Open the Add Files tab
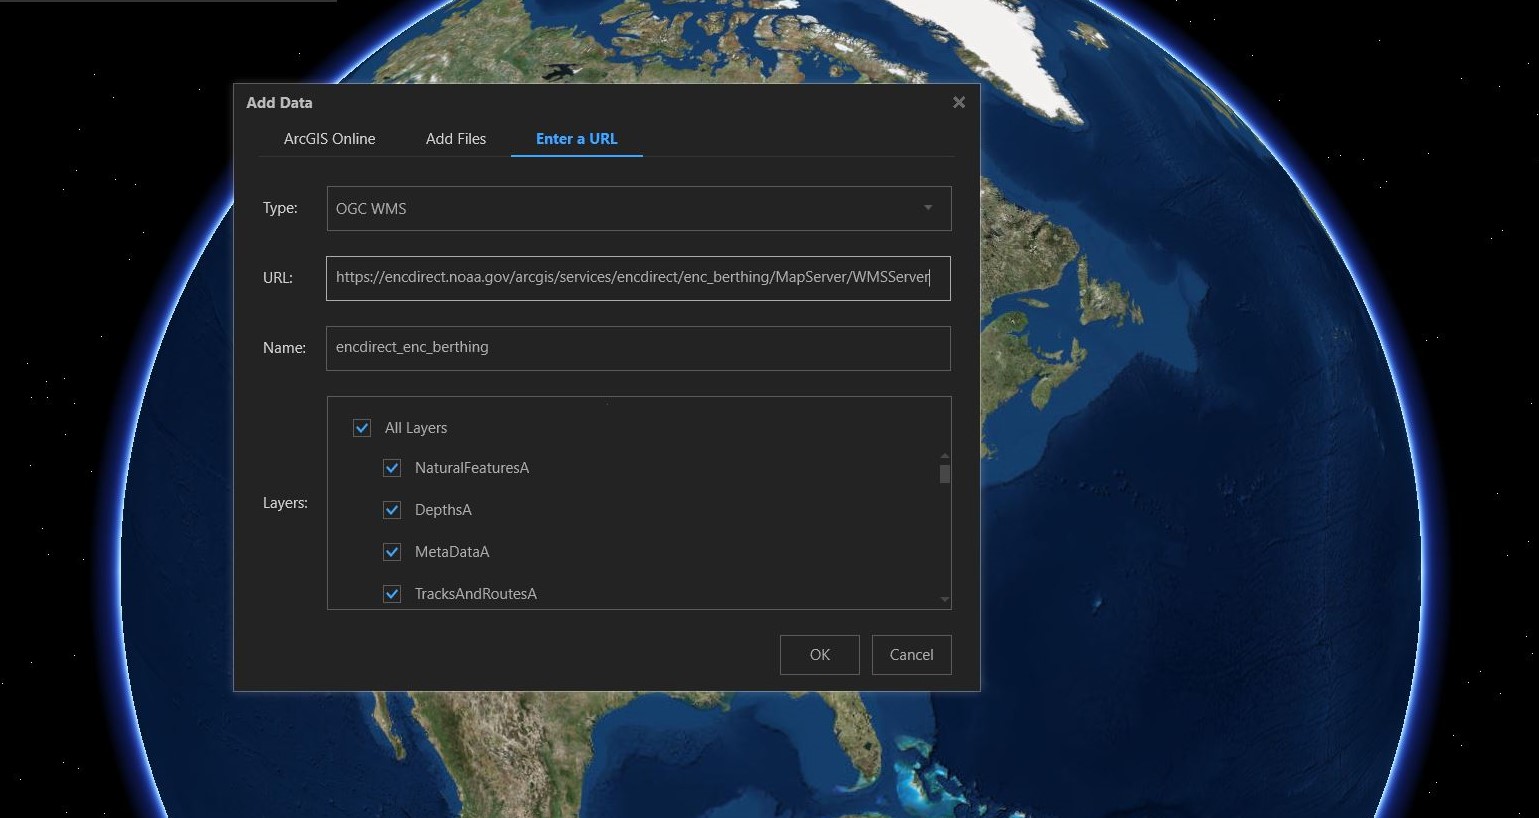 tap(456, 139)
